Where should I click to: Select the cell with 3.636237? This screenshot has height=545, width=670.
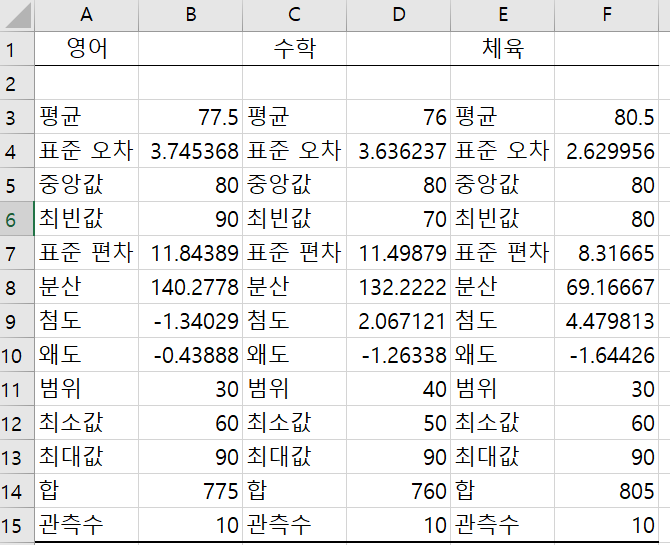pyautogui.click(x=398, y=151)
